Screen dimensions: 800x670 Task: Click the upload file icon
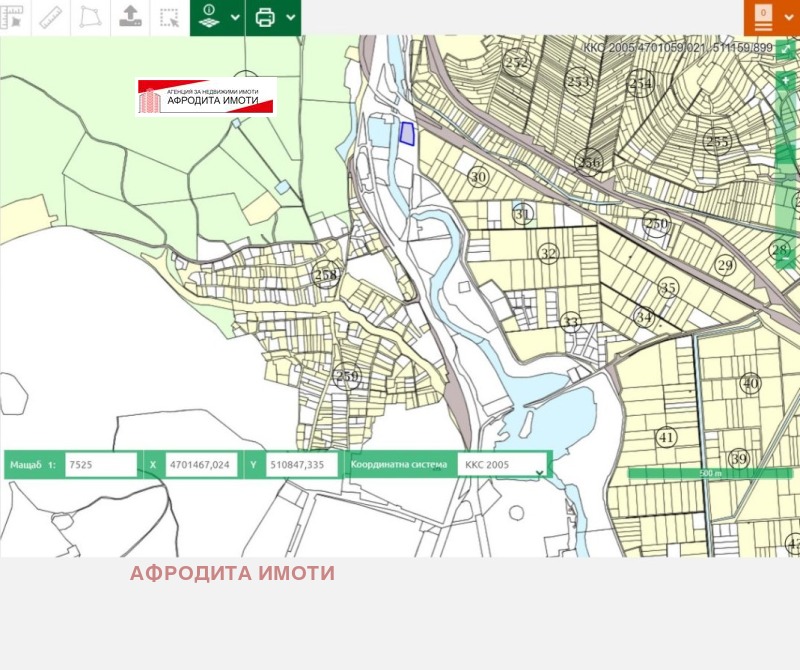(130, 17)
